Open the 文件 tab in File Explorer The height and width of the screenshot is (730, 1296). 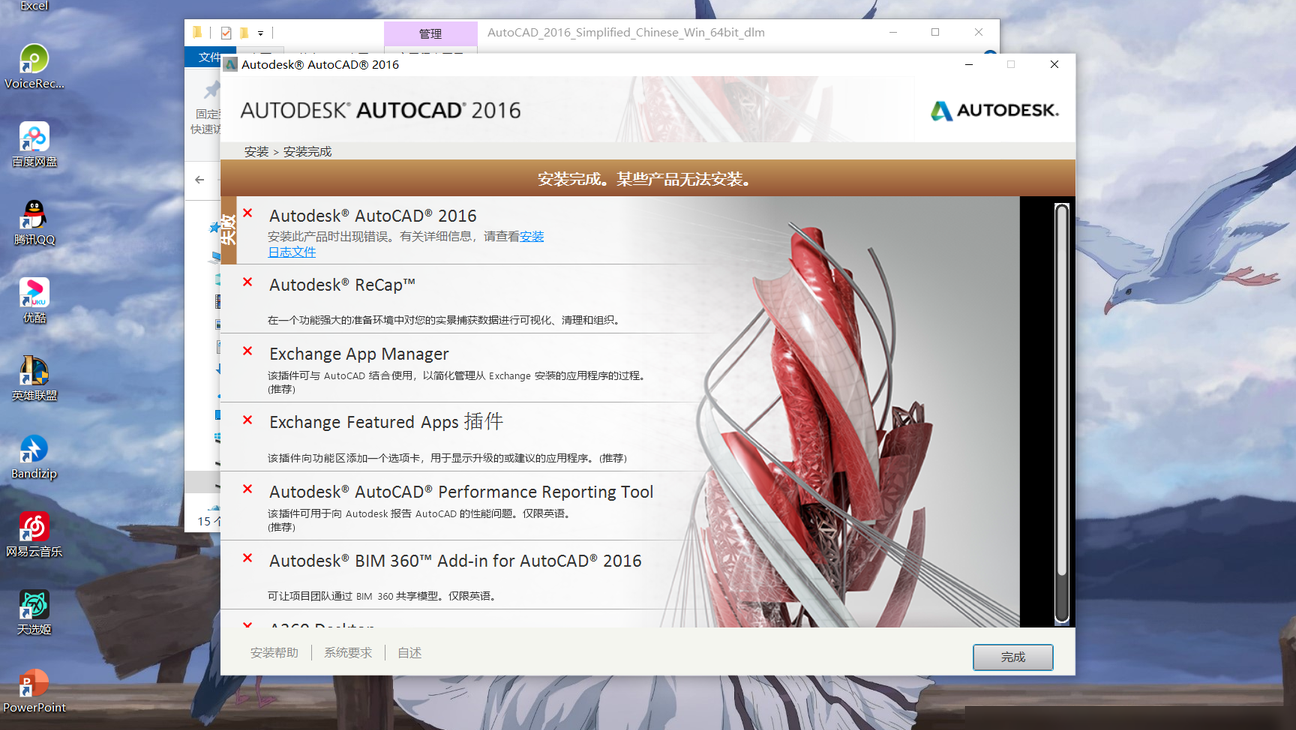pyautogui.click(x=206, y=57)
